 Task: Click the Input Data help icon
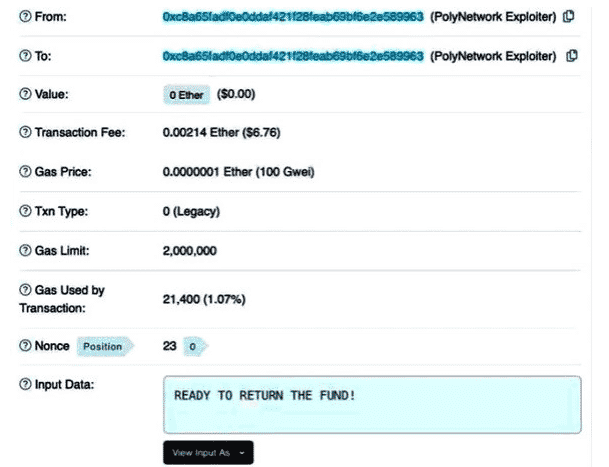coord(25,385)
